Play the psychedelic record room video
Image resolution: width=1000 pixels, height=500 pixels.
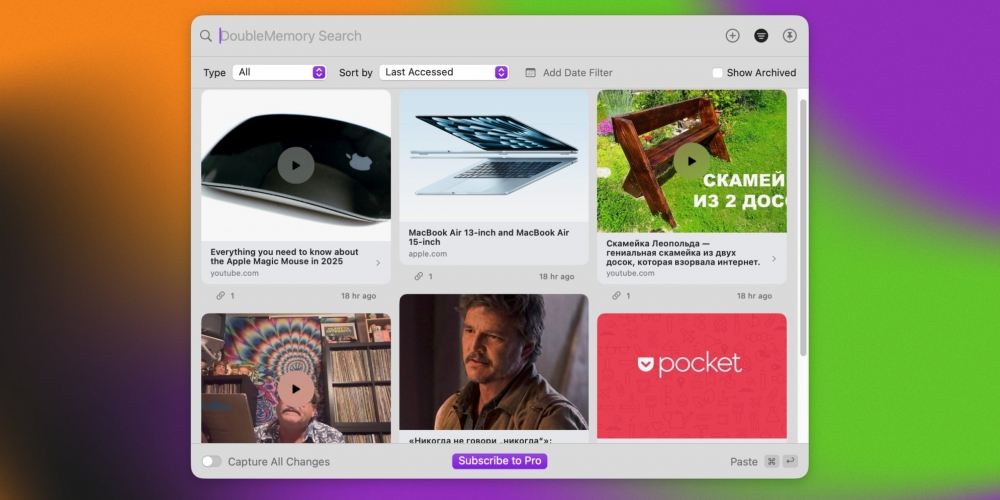296,388
